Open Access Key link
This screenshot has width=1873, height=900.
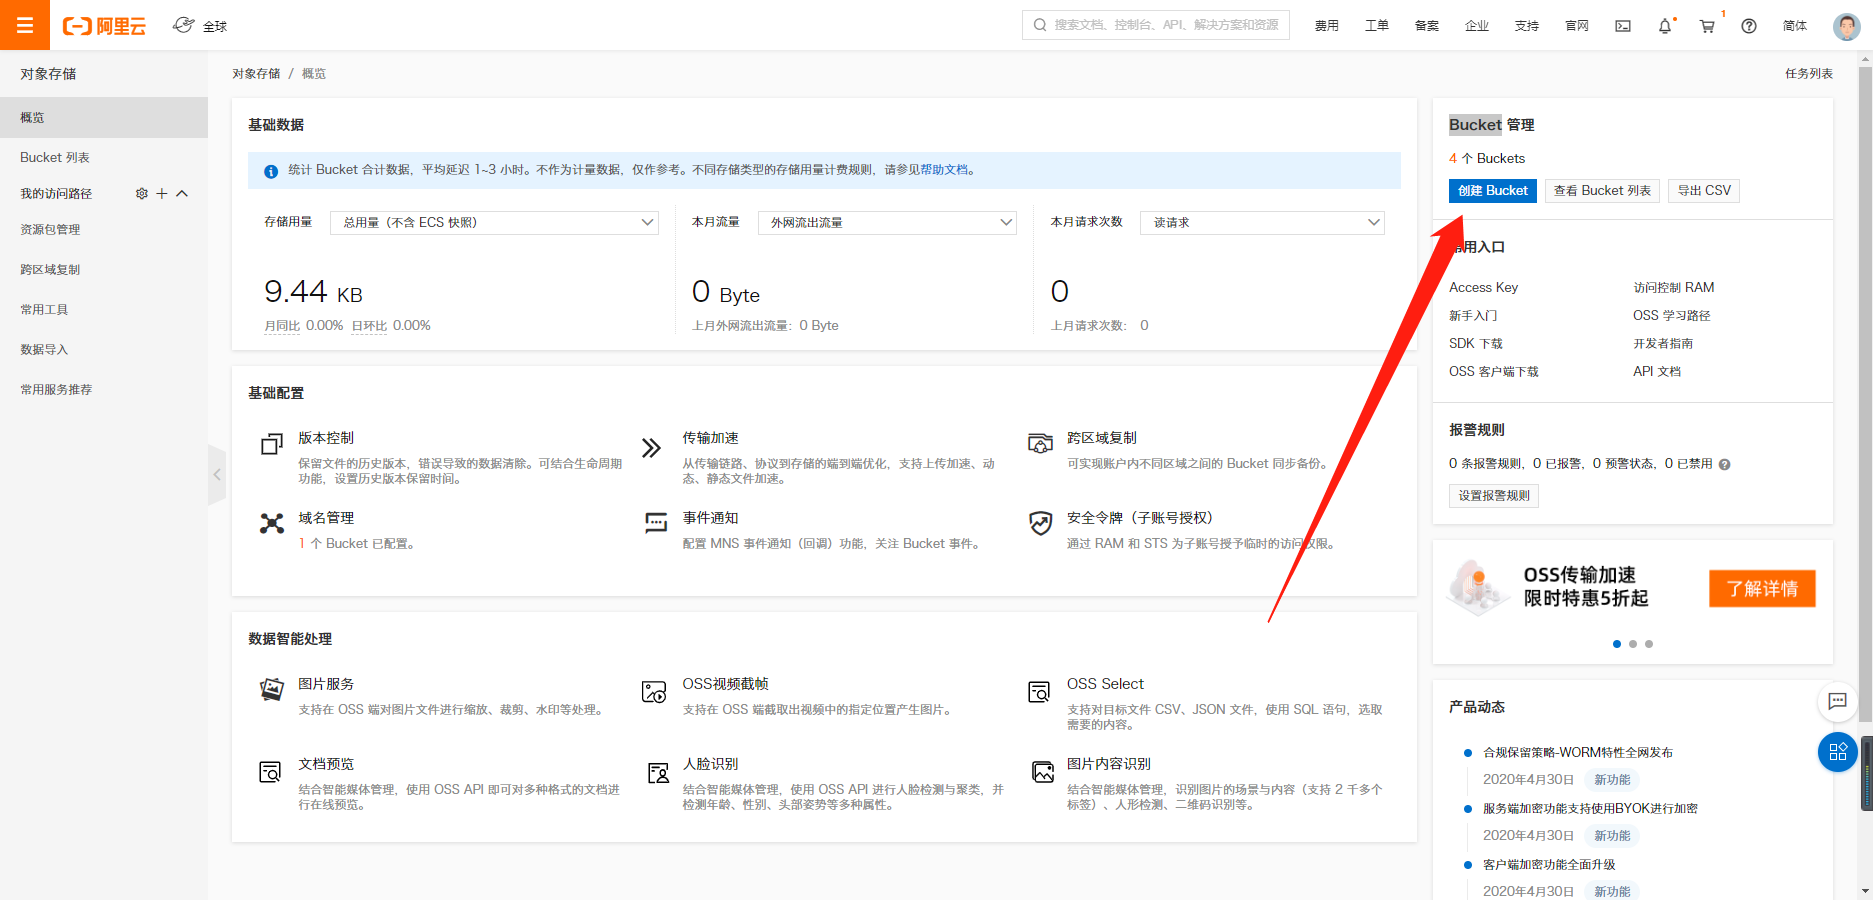click(x=1484, y=287)
